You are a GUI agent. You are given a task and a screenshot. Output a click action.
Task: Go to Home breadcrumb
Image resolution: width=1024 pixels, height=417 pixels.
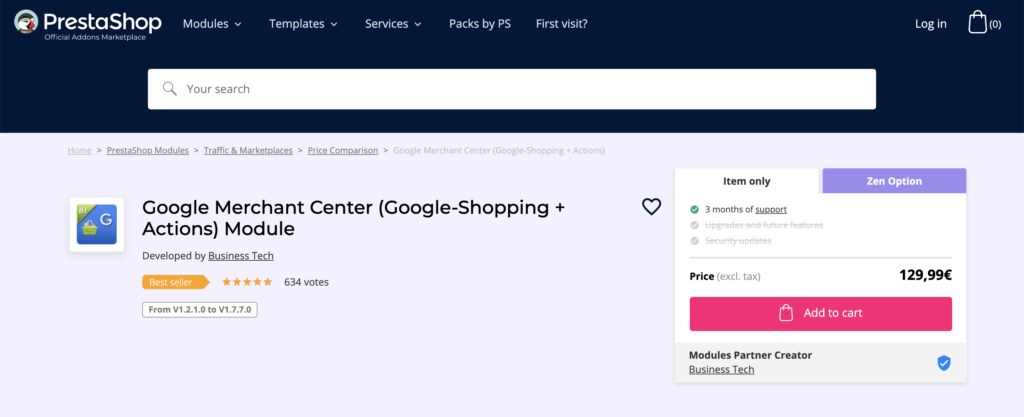click(80, 151)
